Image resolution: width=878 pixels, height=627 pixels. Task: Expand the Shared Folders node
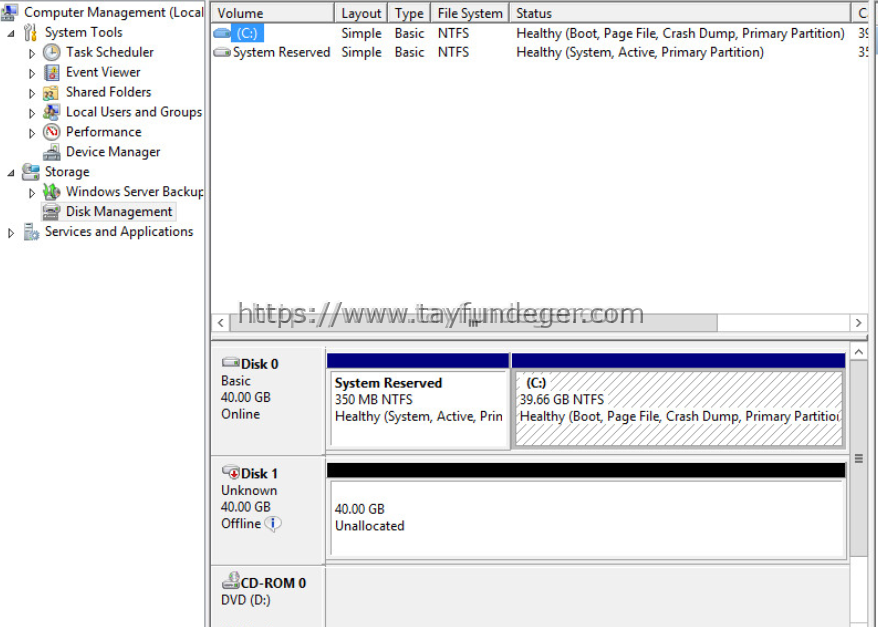click(x=32, y=93)
